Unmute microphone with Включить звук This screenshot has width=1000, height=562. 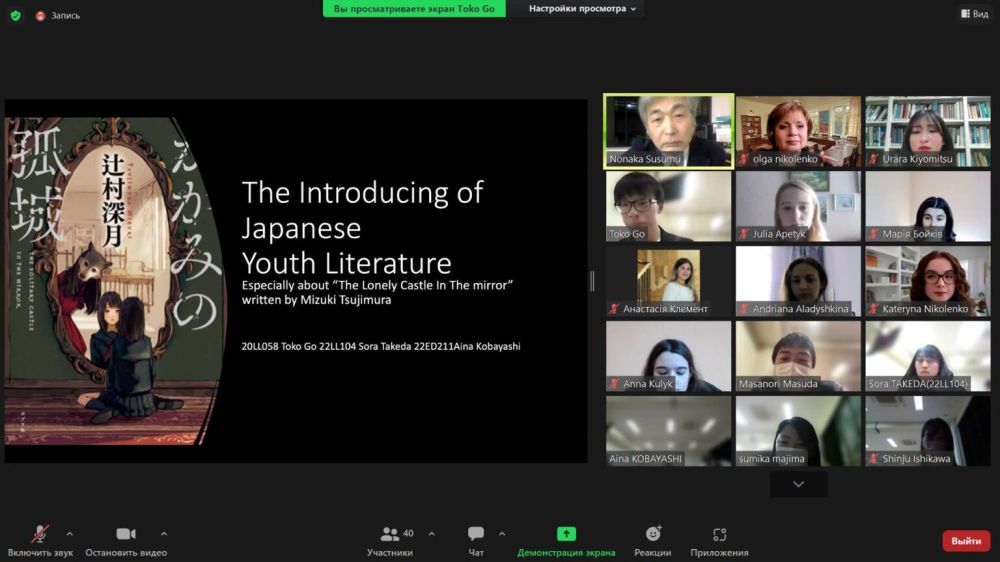pyautogui.click(x=40, y=540)
